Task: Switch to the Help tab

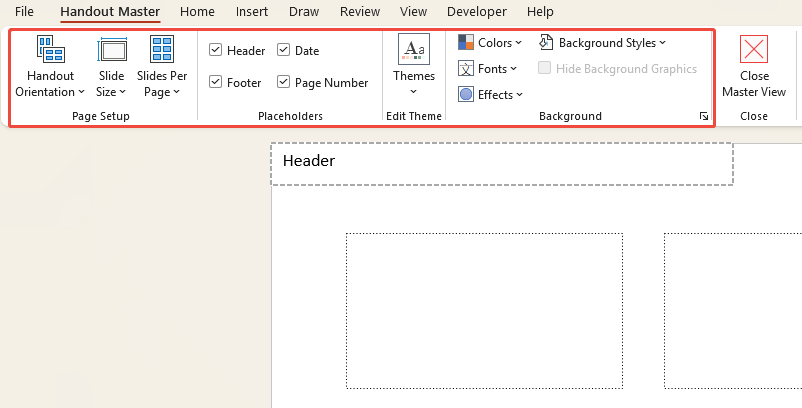Action: point(540,11)
